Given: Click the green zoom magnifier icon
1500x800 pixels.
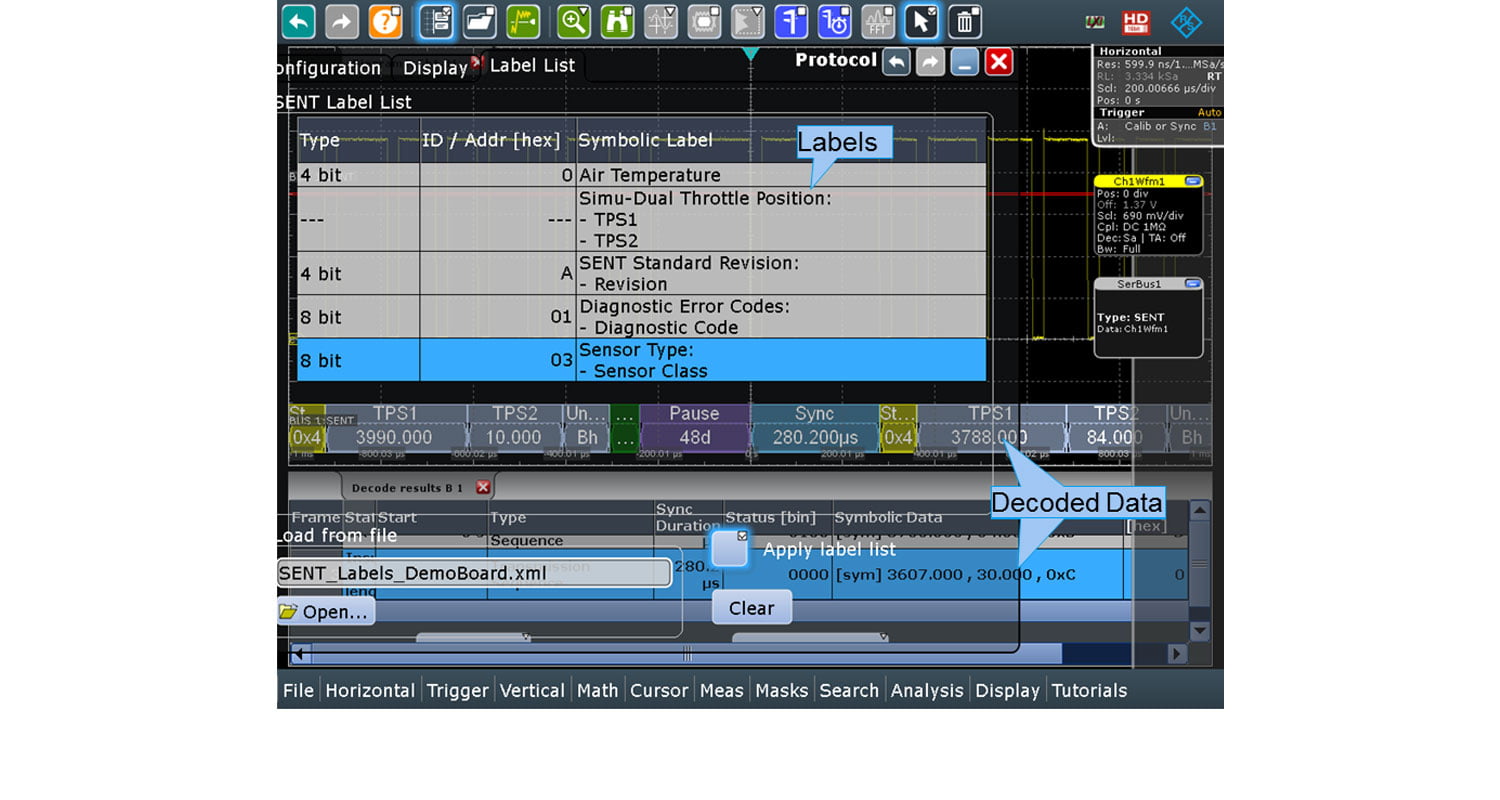Looking at the screenshot, I should 574,21.
